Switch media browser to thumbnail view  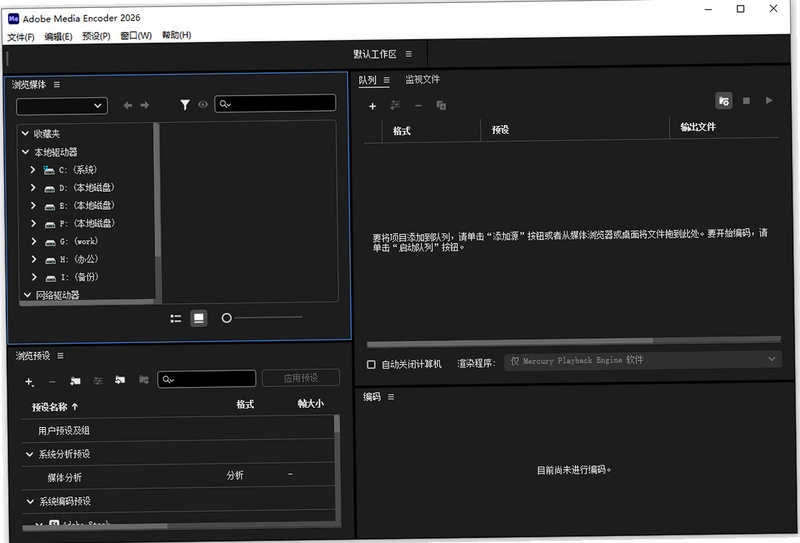(x=198, y=318)
